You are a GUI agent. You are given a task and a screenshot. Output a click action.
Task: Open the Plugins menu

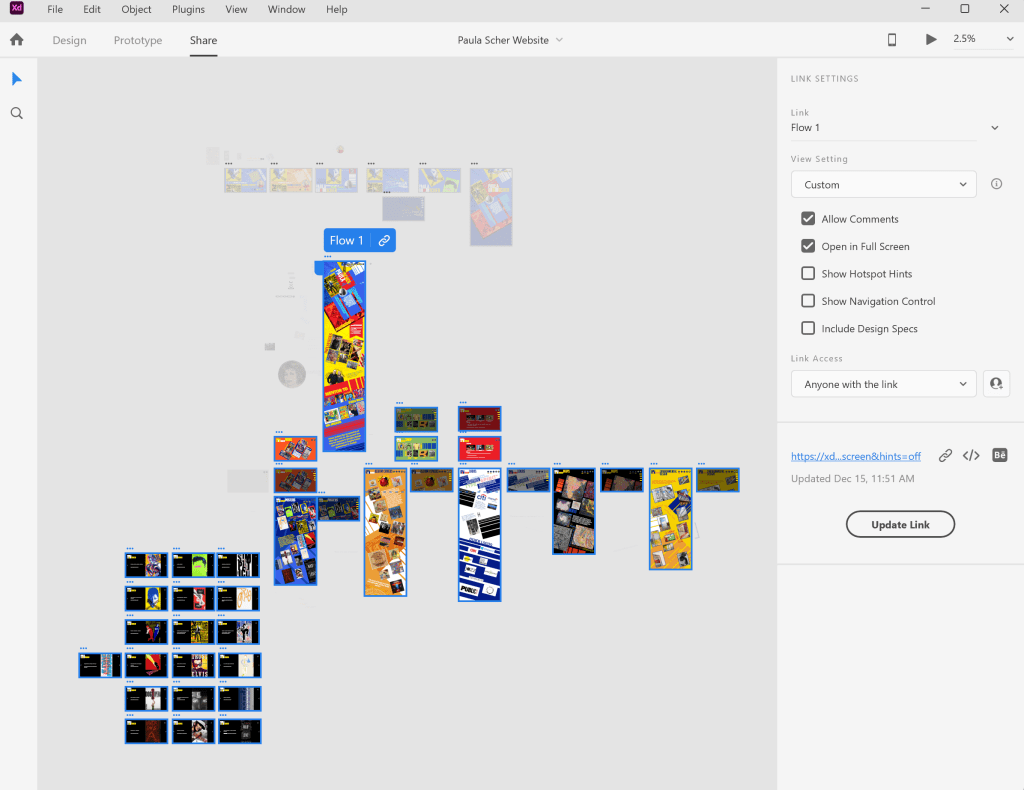pyautogui.click(x=188, y=9)
